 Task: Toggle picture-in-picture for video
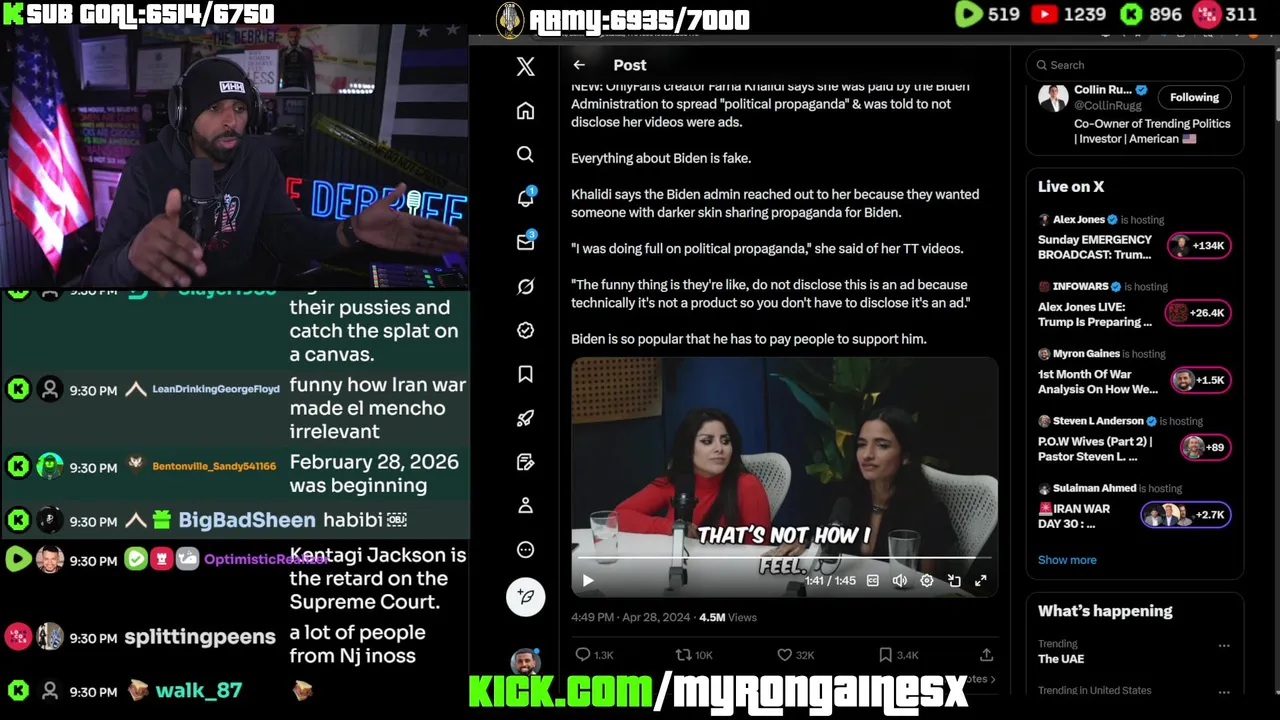pos(954,581)
